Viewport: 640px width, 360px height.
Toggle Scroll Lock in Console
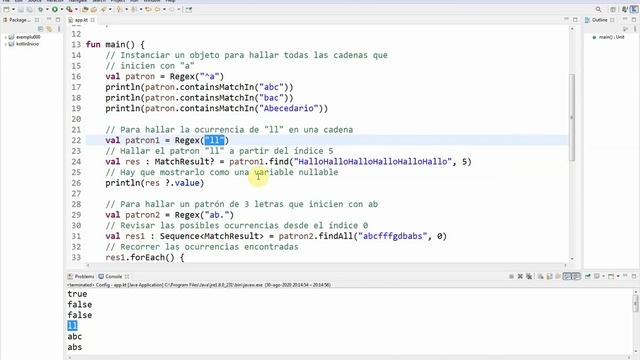pos(549,276)
